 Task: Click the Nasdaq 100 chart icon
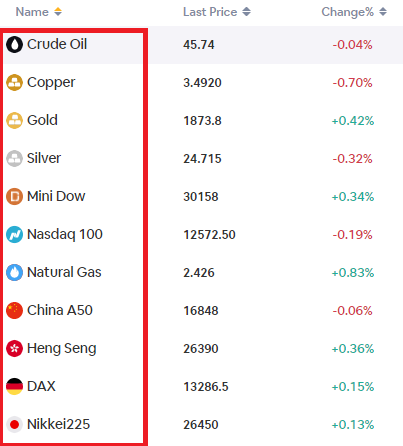tap(14, 234)
